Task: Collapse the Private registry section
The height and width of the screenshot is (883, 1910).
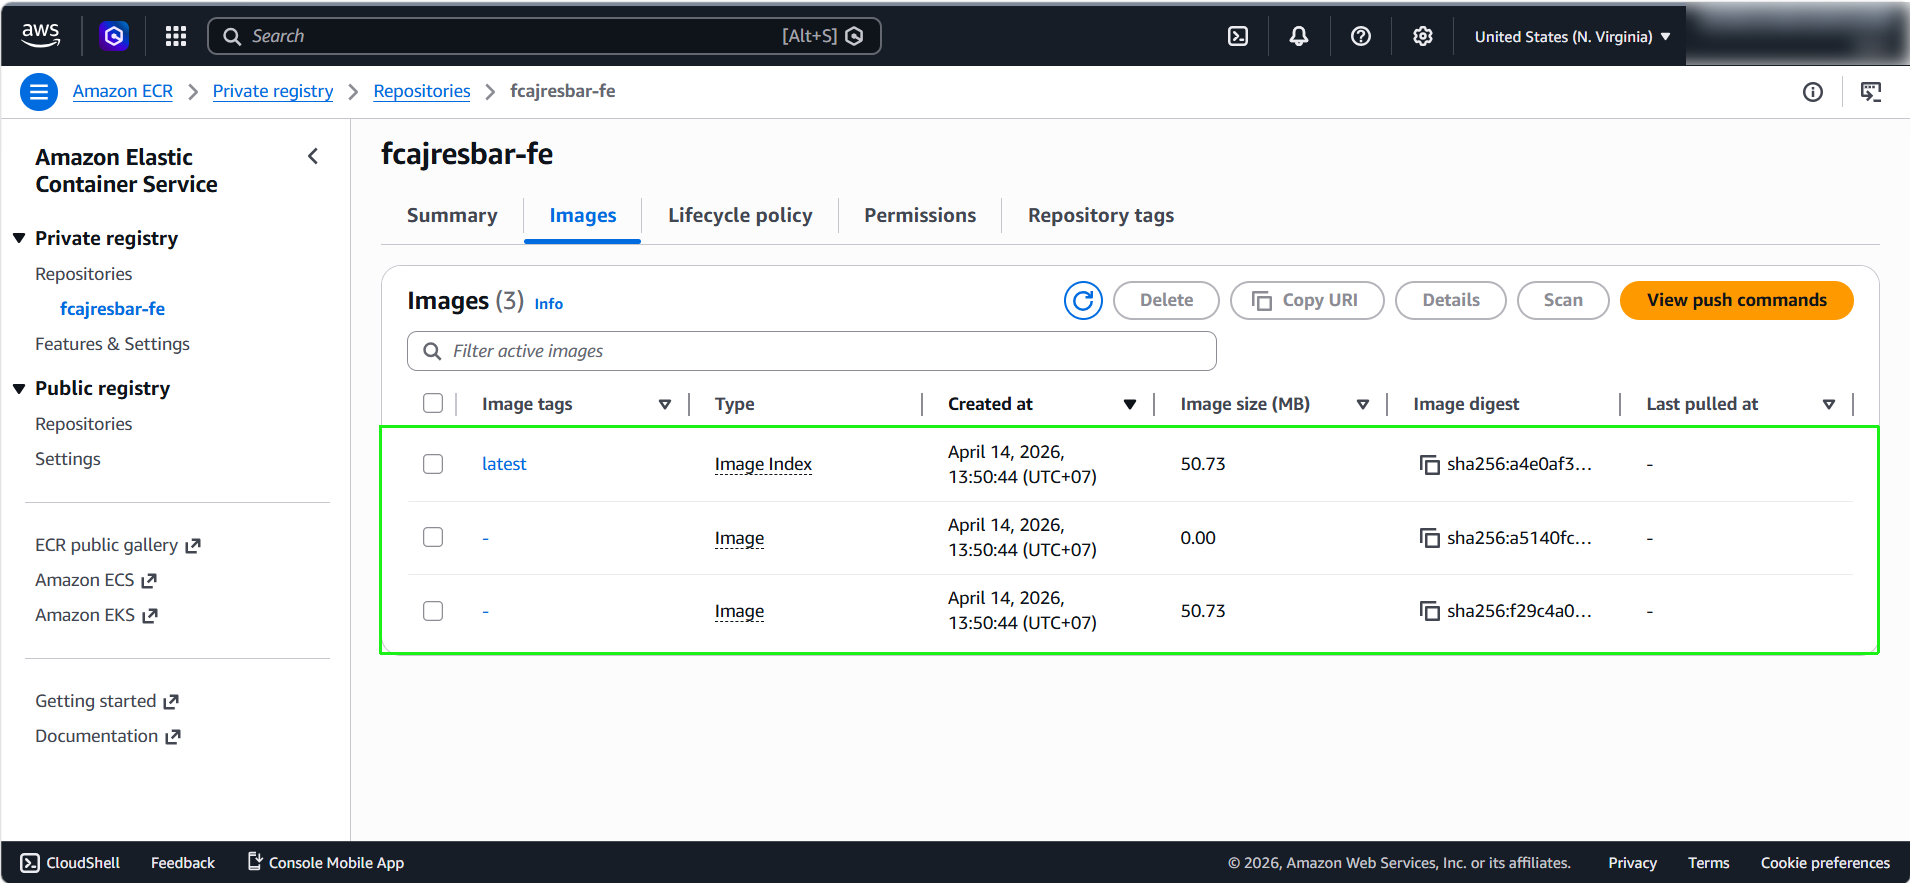Action: (19, 238)
